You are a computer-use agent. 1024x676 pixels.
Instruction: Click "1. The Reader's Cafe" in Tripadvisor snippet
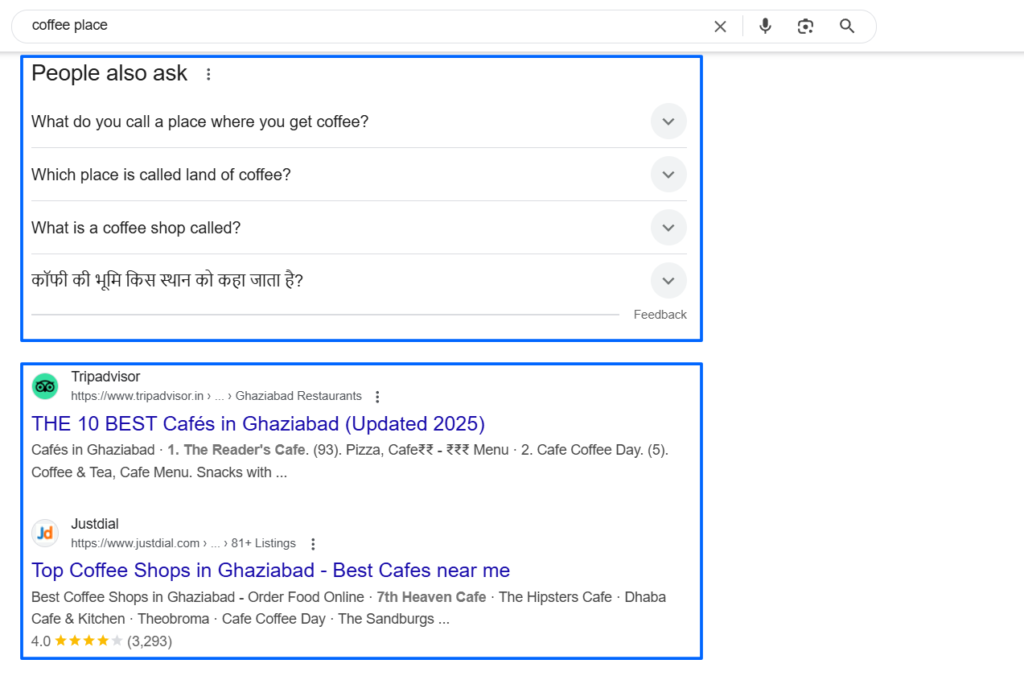[x=236, y=449]
